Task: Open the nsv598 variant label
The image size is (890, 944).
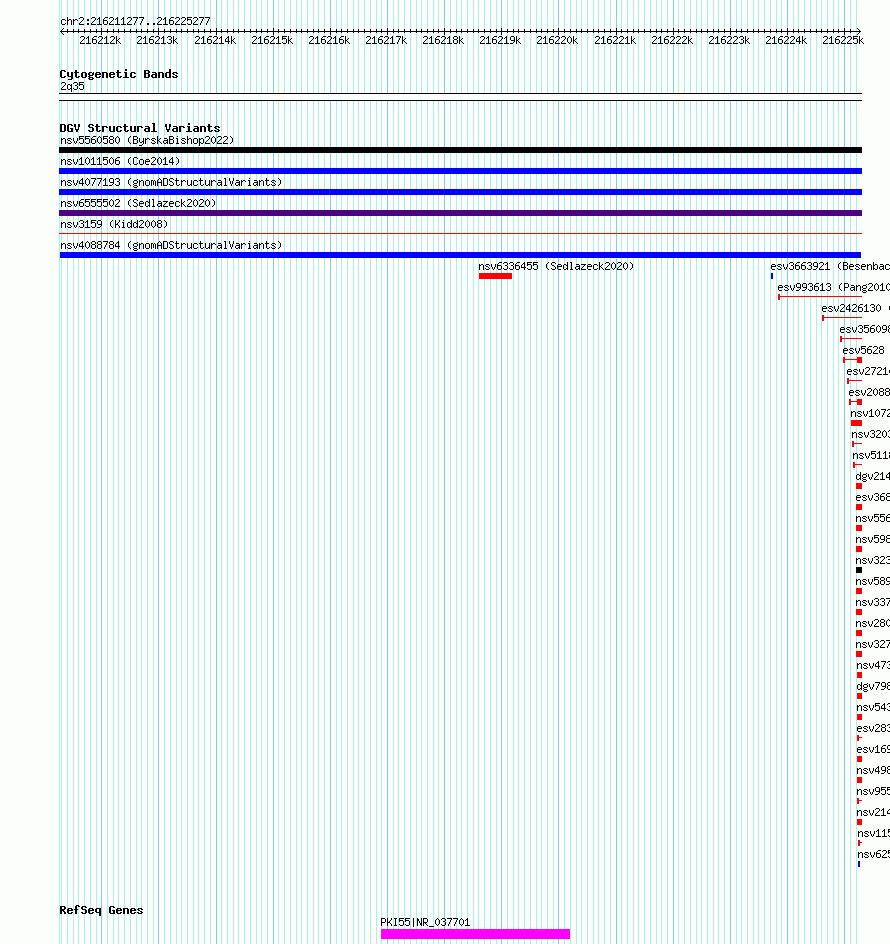Action: click(x=873, y=539)
